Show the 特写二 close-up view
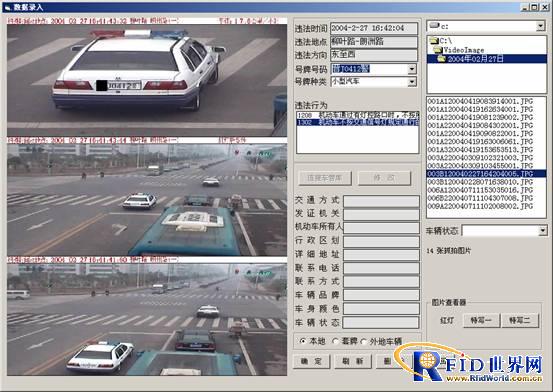The width and height of the screenshot is (553, 392). pyautogui.click(x=520, y=320)
